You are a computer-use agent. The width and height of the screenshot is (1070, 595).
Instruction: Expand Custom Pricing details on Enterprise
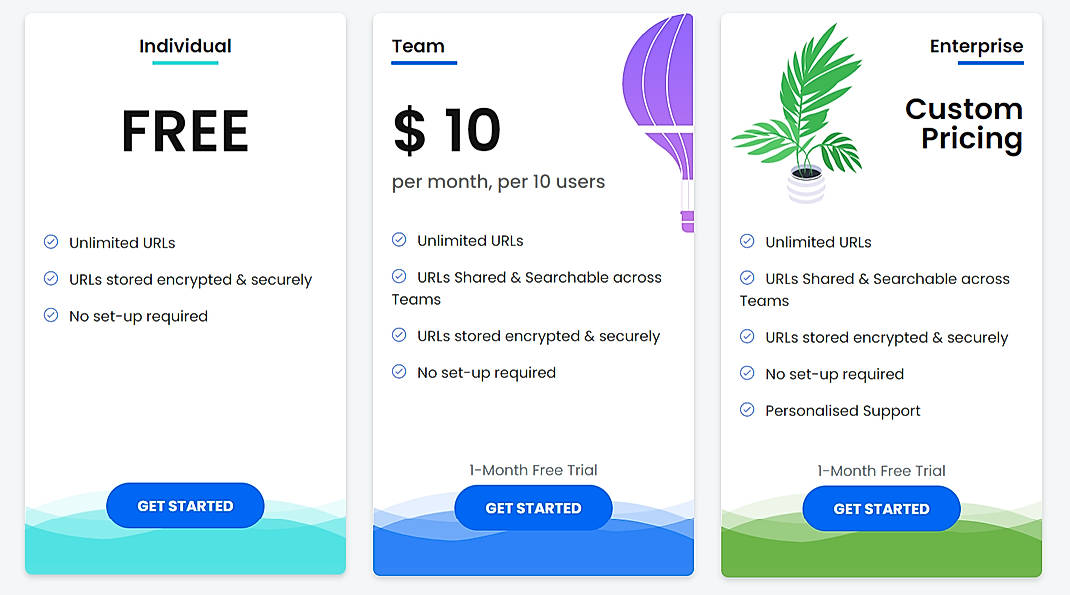point(964,122)
